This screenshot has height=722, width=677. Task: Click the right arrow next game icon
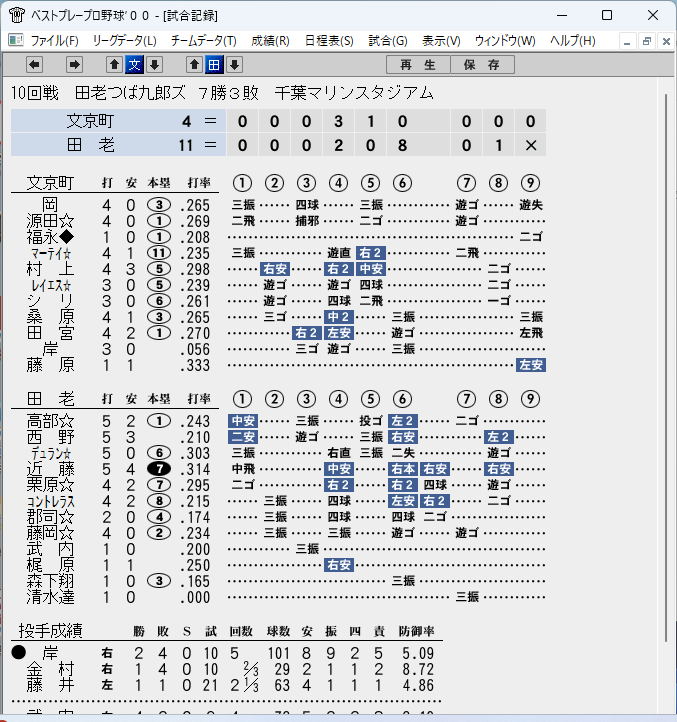point(74,65)
